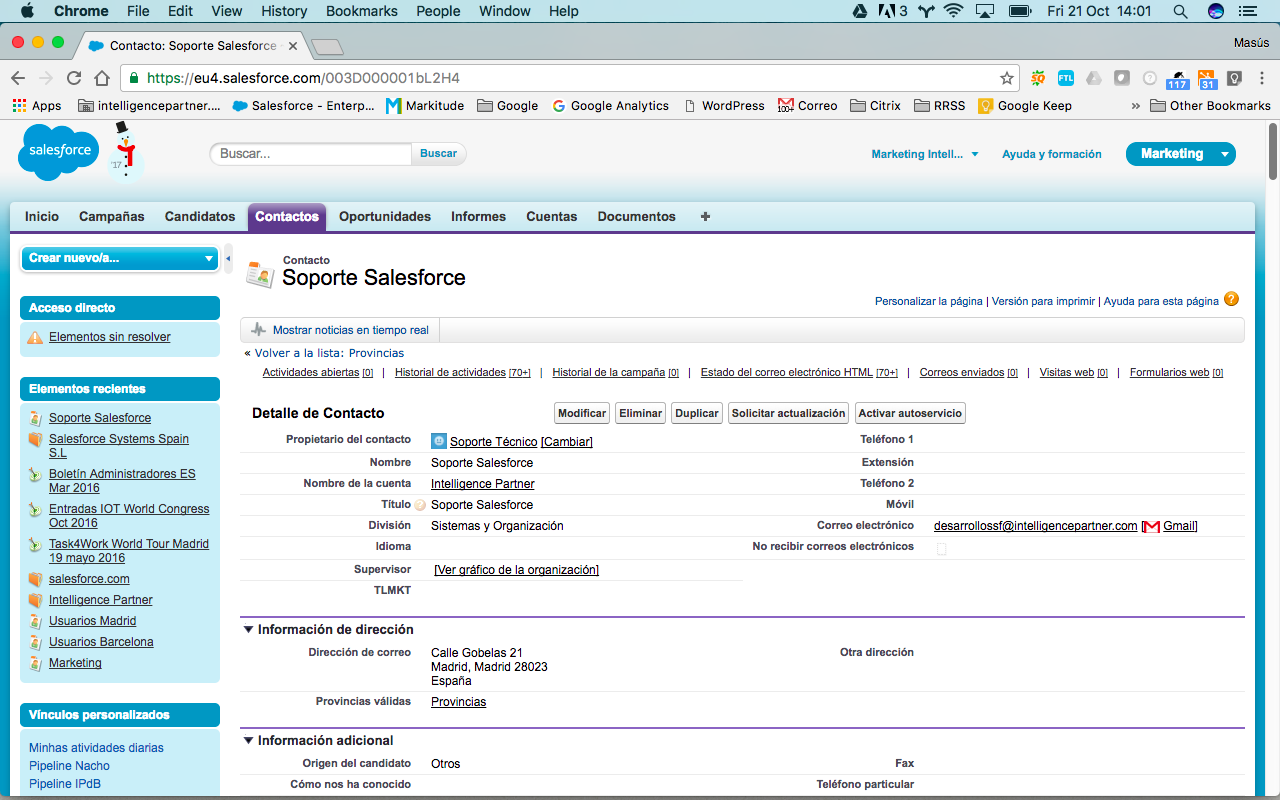Click the contact card icon next to page title
The height and width of the screenshot is (800, 1280).
click(259, 275)
